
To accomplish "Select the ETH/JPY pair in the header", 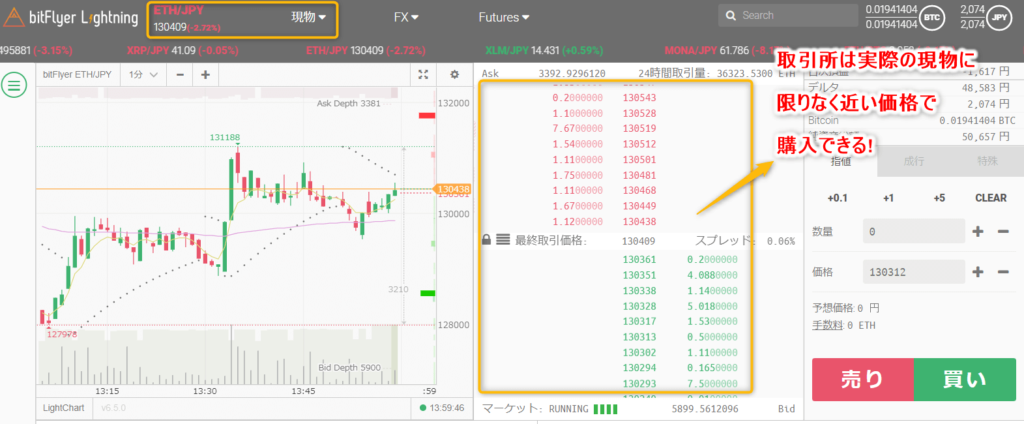I will tap(179, 10).
